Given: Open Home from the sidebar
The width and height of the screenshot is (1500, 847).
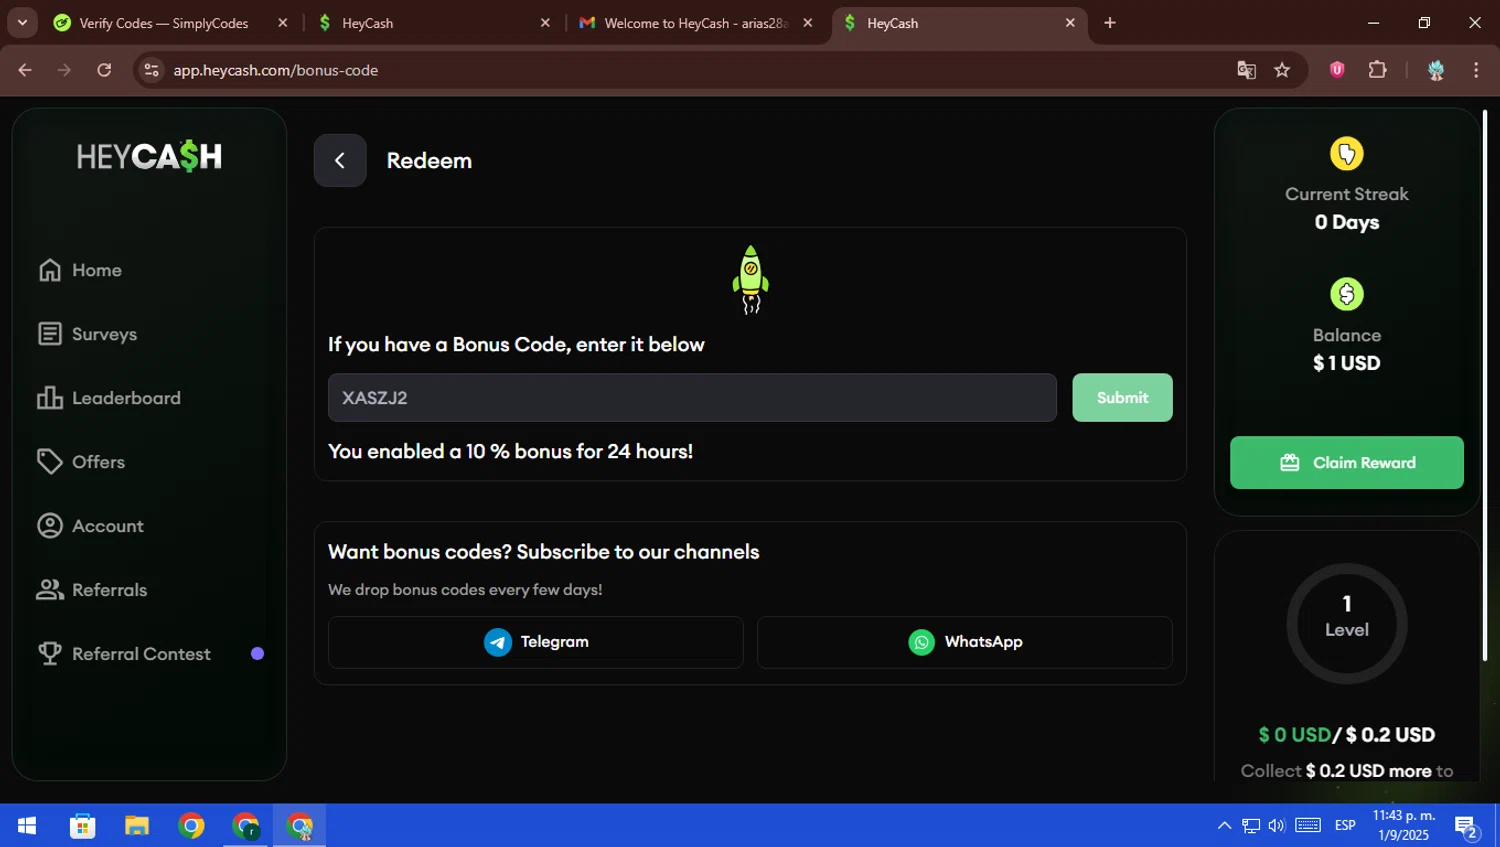Looking at the screenshot, I should click(80, 270).
